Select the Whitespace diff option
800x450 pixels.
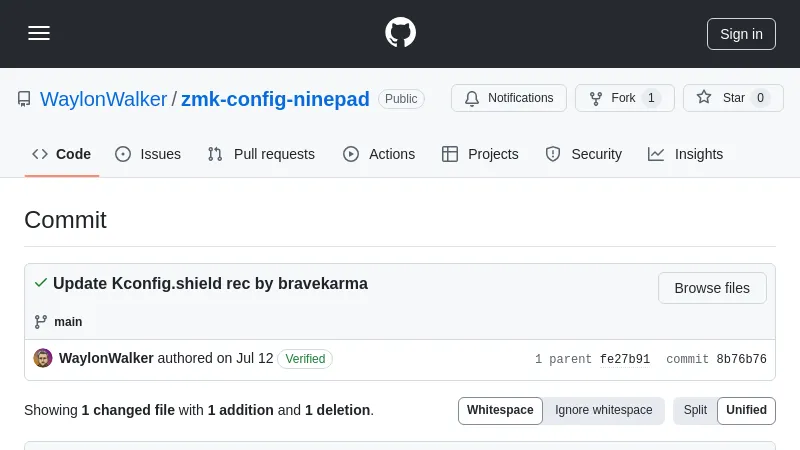[x=500, y=410]
